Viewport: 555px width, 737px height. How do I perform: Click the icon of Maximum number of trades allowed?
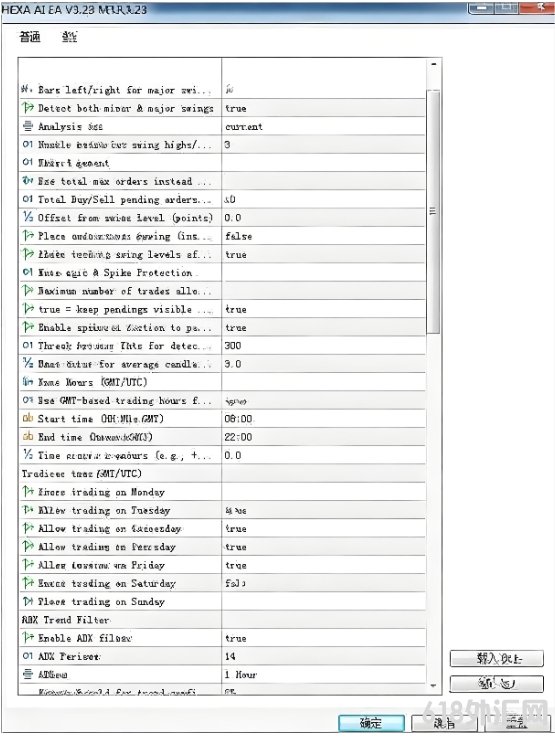[28, 290]
